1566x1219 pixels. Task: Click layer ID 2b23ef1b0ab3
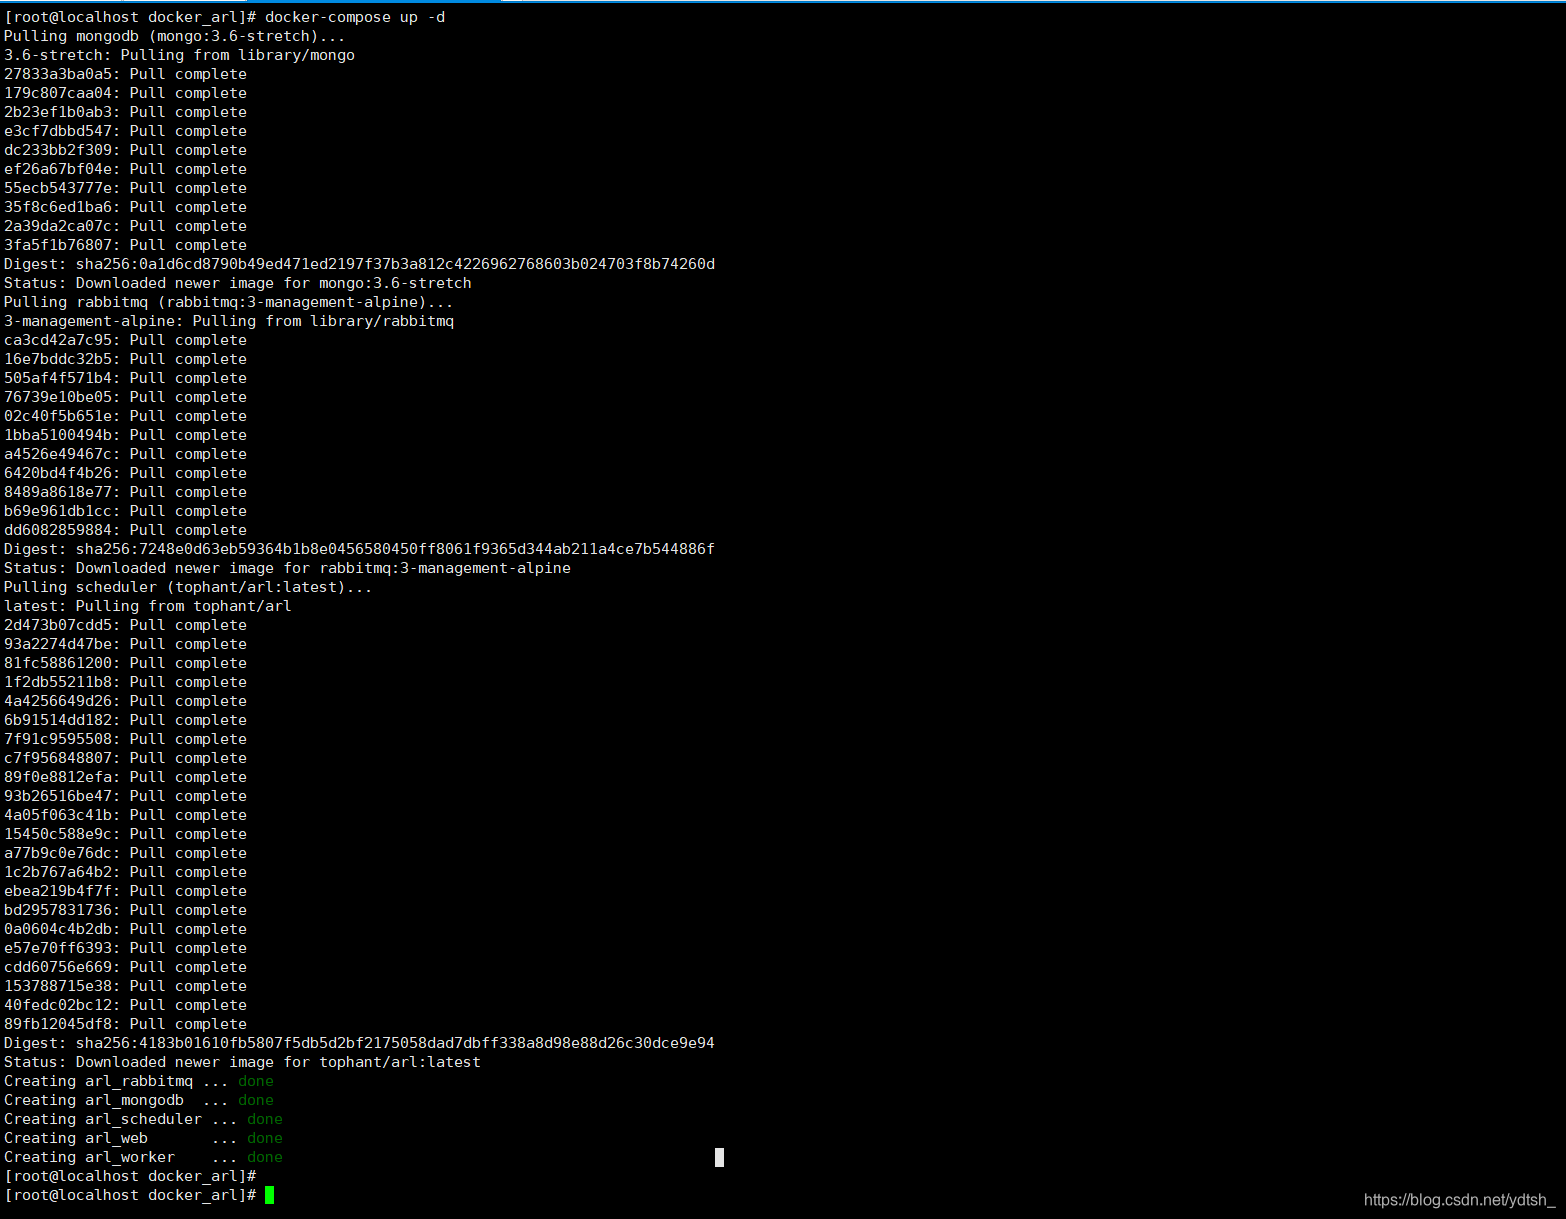click(58, 112)
